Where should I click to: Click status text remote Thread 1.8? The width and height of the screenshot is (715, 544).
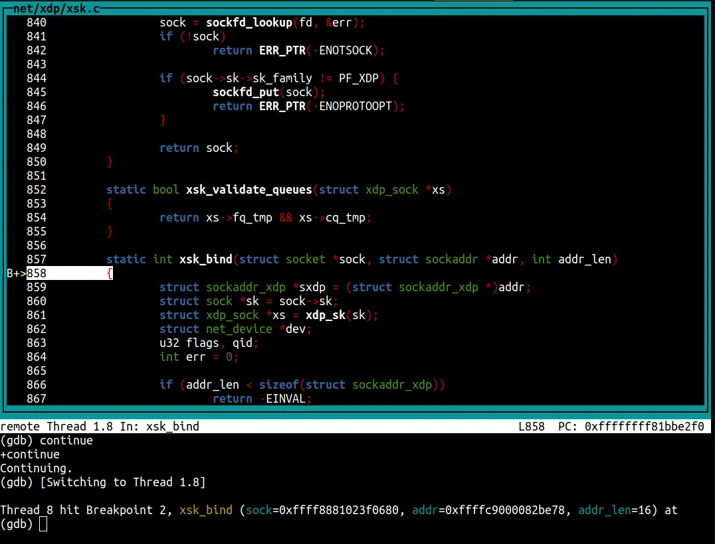(57, 427)
